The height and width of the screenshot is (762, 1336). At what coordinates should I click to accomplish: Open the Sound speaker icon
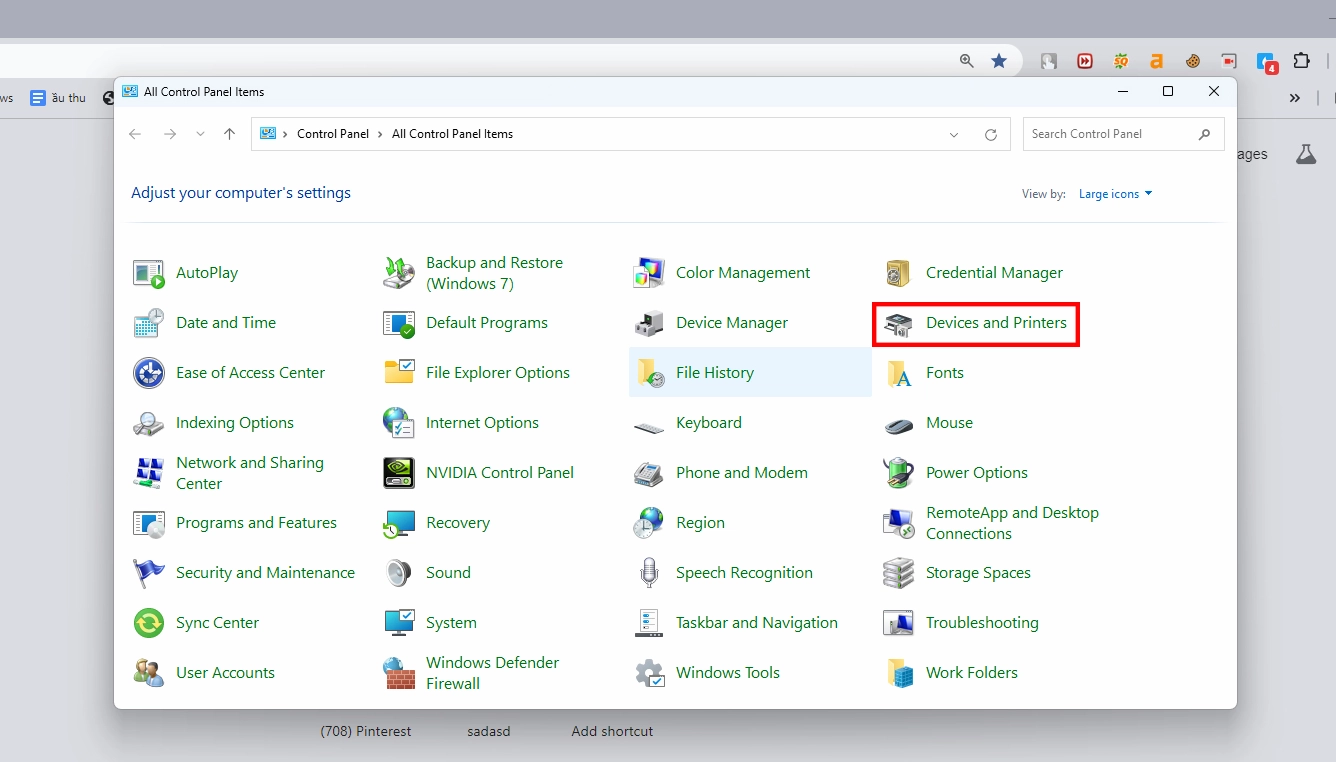399,573
